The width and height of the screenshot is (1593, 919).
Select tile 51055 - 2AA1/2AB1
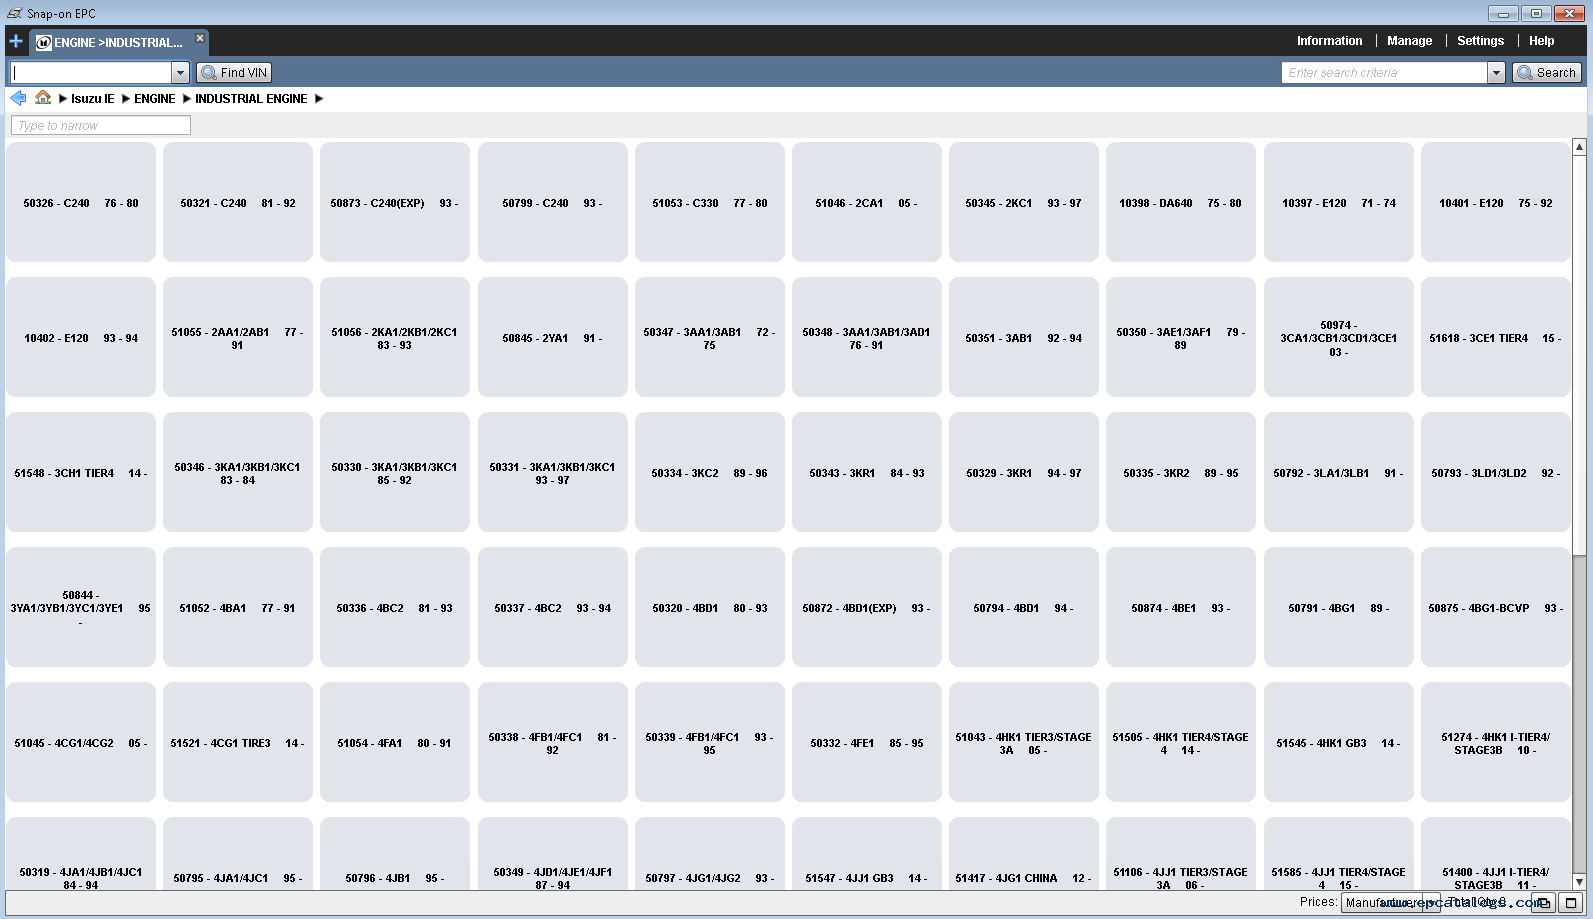[x=238, y=337]
